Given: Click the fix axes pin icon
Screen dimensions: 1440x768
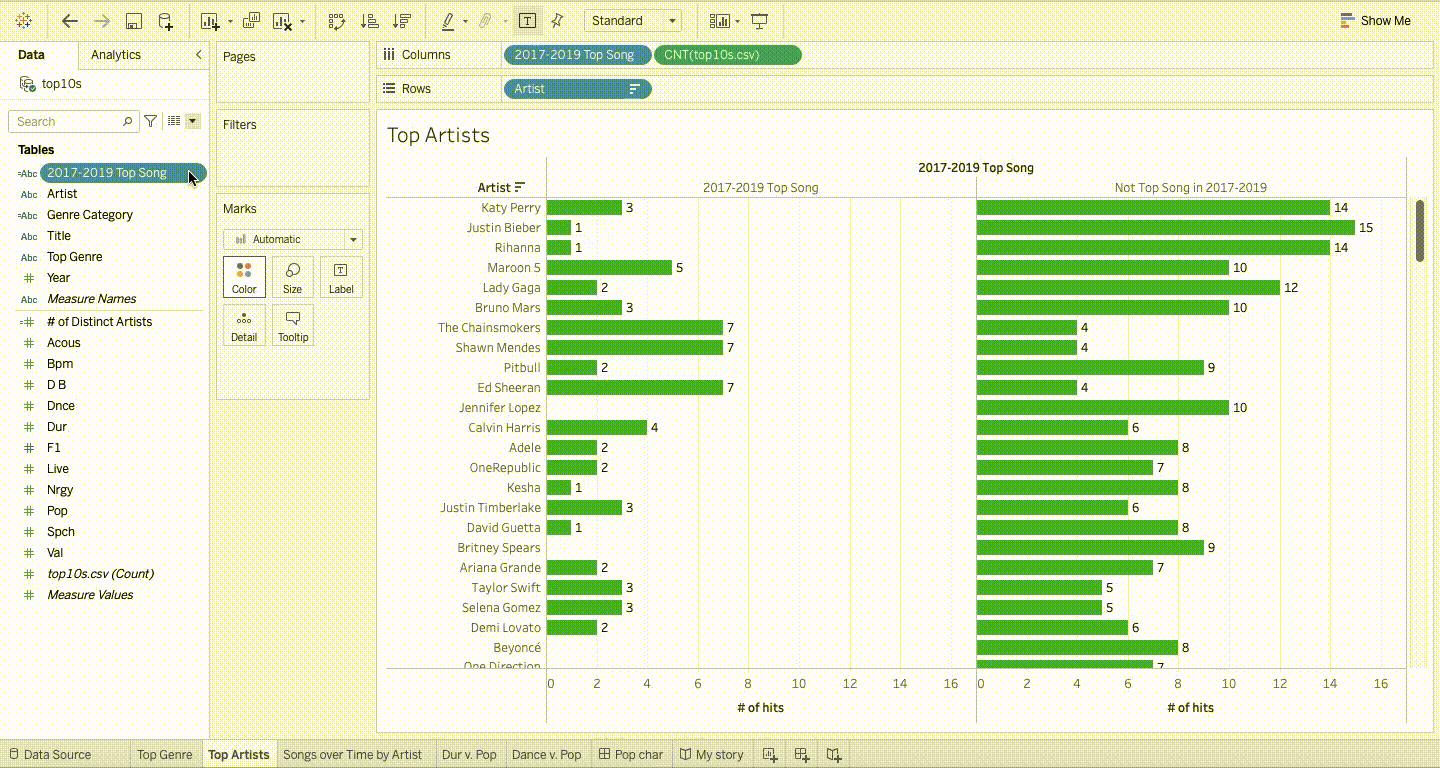Looking at the screenshot, I should click(558, 21).
